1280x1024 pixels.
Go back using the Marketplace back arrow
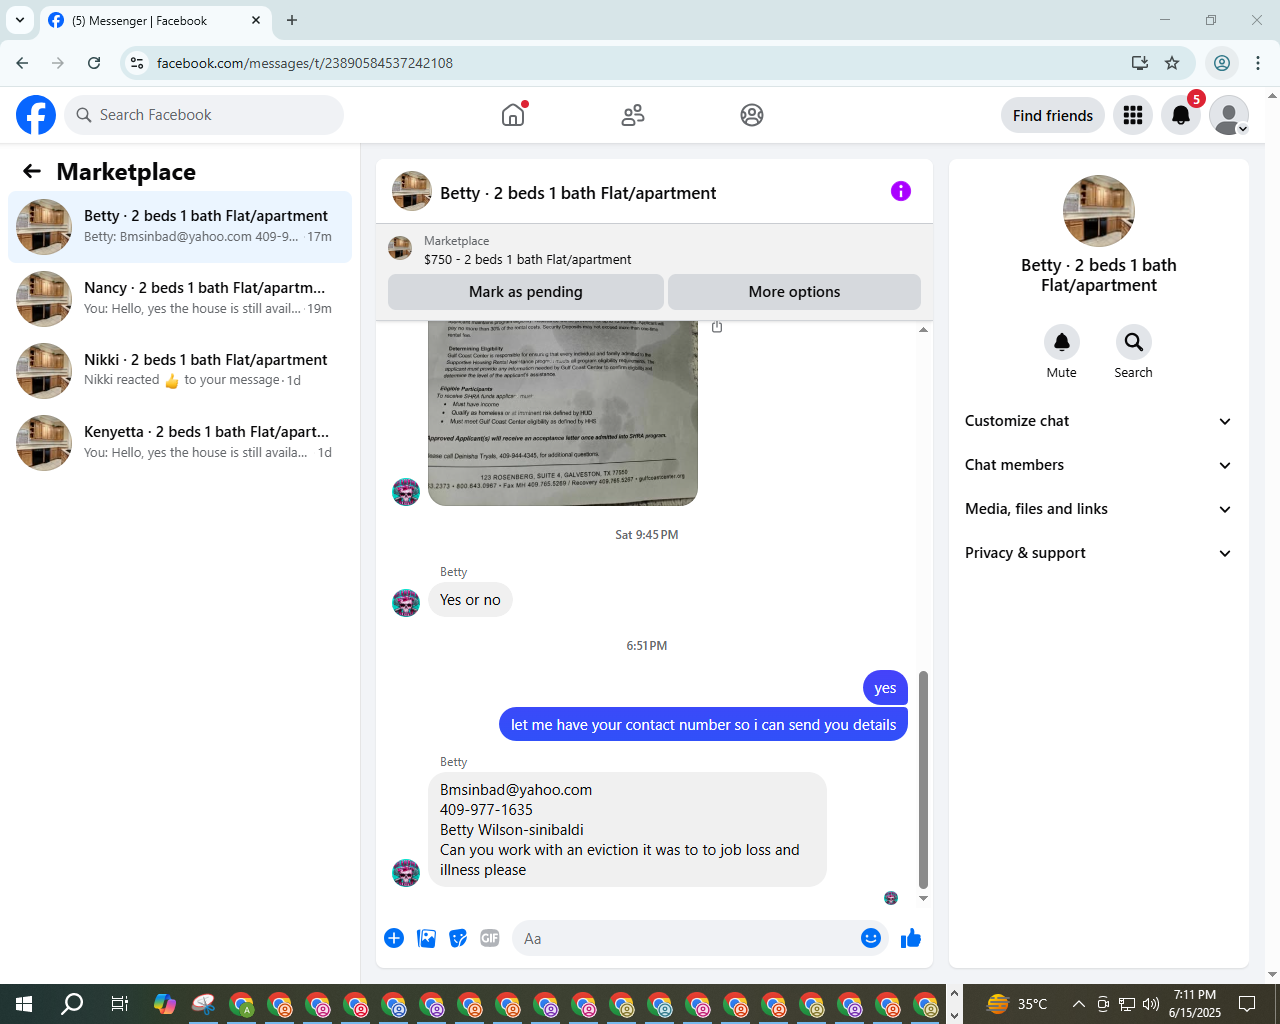32,171
